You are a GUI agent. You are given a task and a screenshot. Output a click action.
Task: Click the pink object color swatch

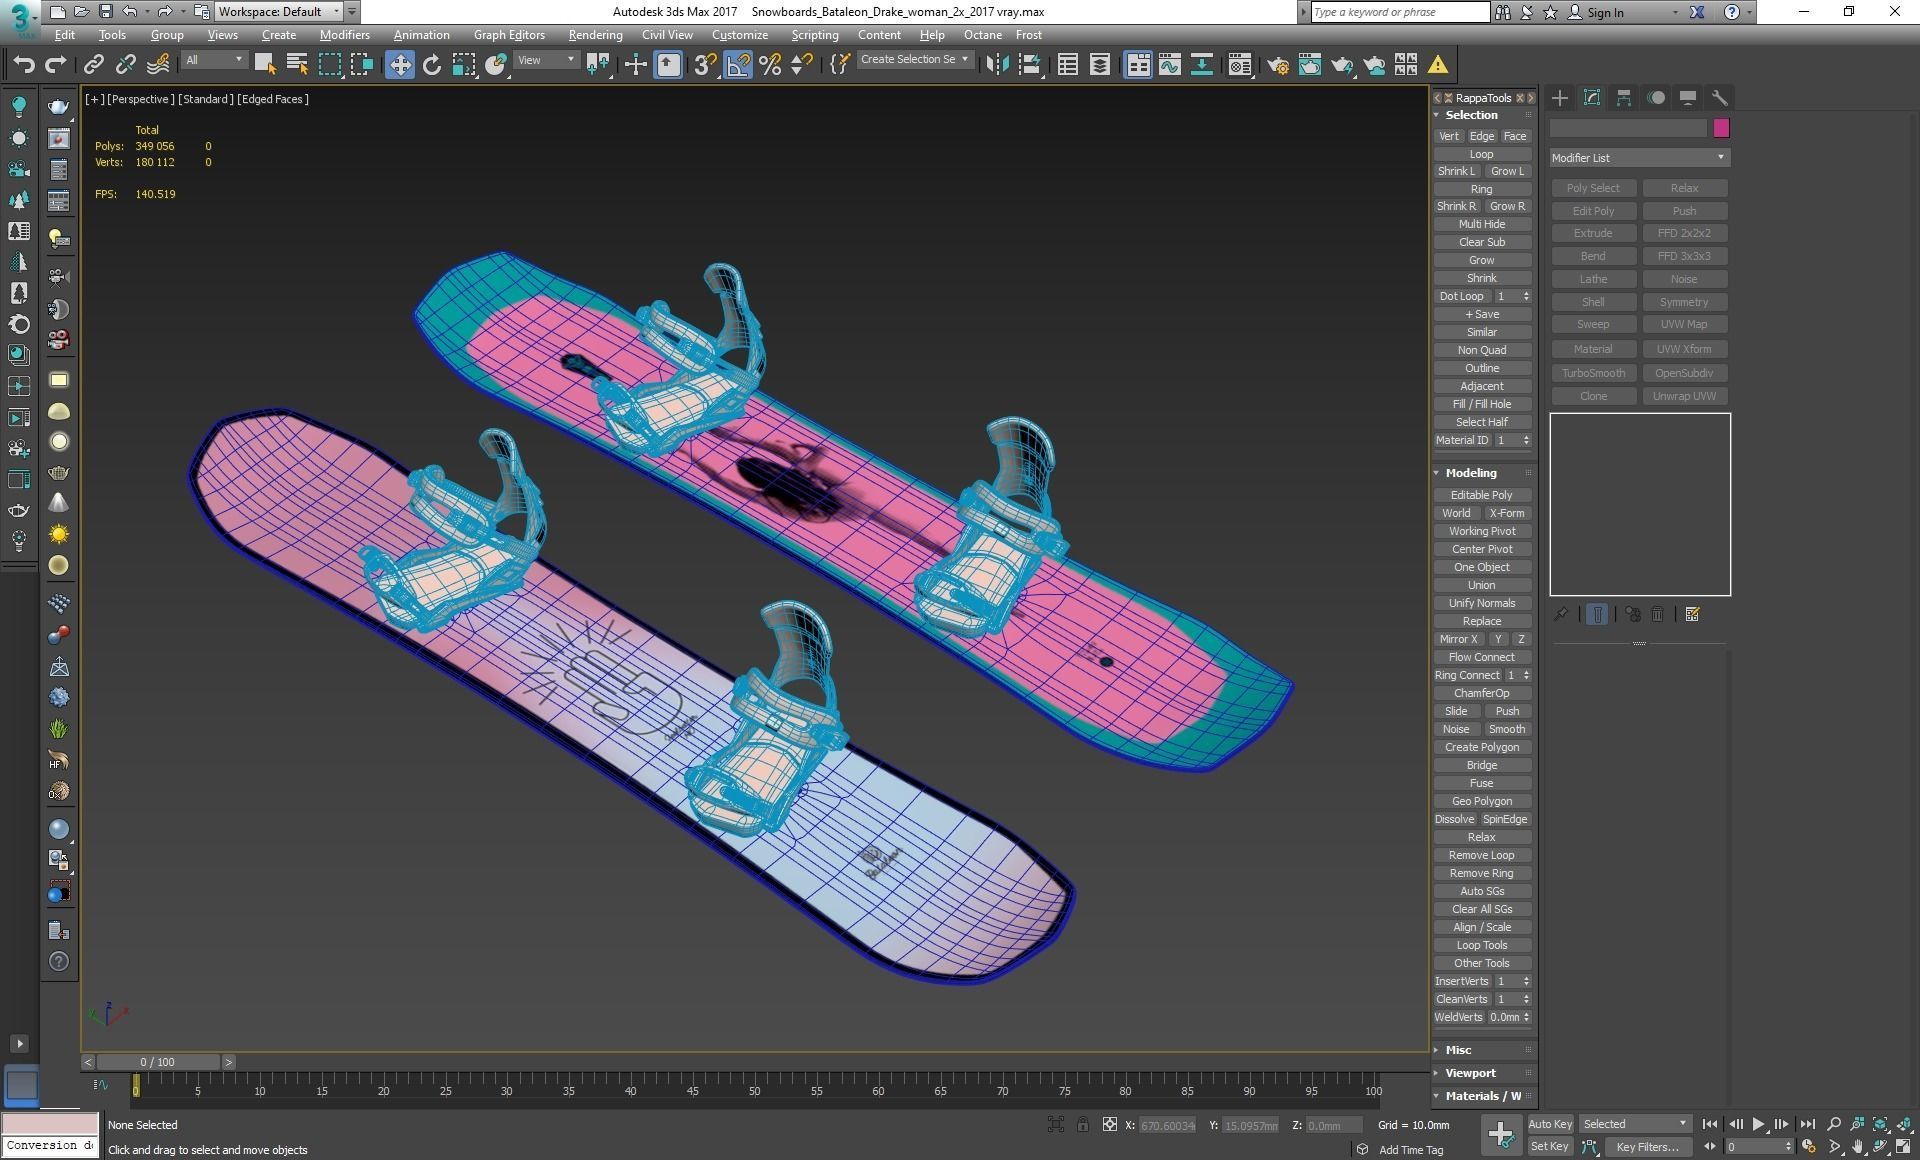(1721, 128)
